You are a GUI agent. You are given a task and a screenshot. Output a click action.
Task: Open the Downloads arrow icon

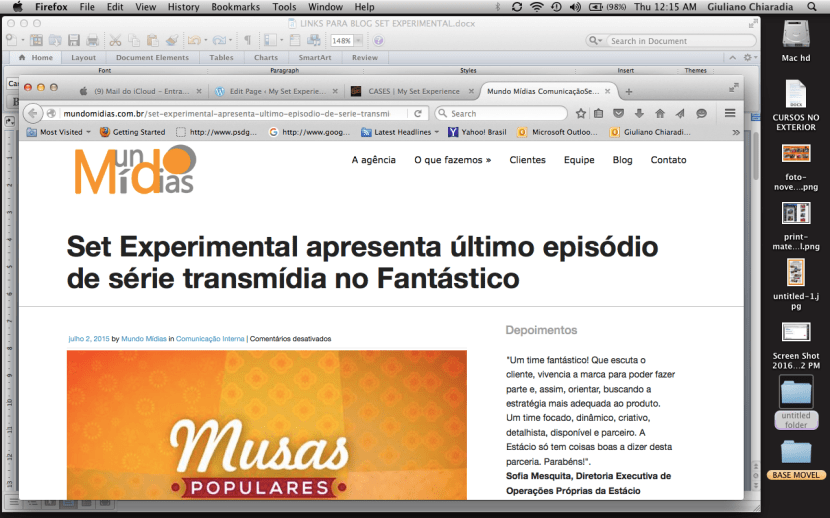pos(640,113)
